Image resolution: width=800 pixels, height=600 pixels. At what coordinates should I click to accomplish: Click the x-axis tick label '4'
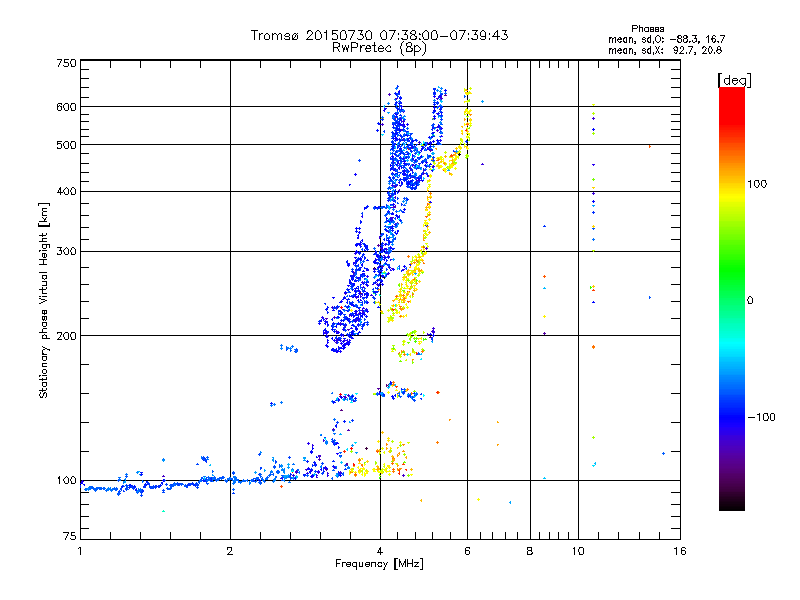coord(380,551)
